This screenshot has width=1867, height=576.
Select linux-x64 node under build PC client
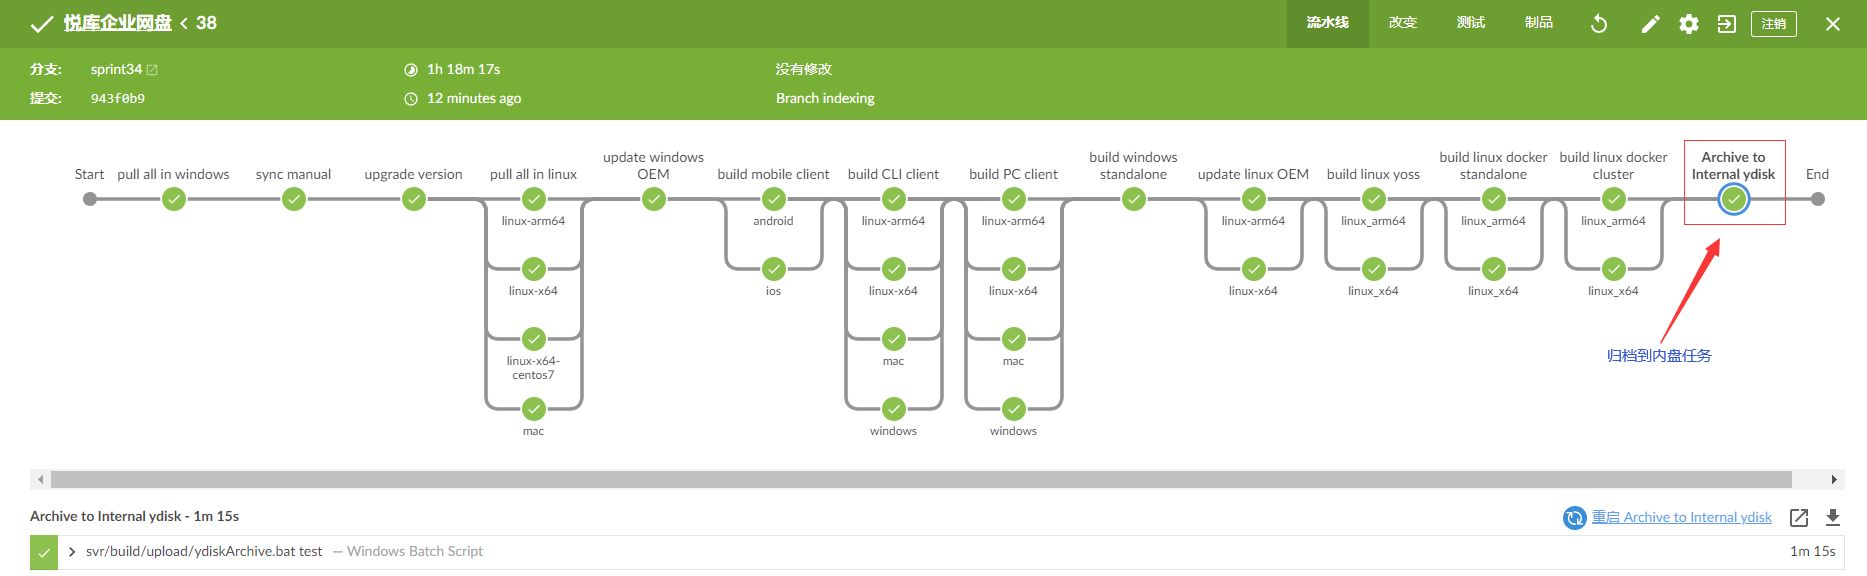pyautogui.click(x=1014, y=269)
